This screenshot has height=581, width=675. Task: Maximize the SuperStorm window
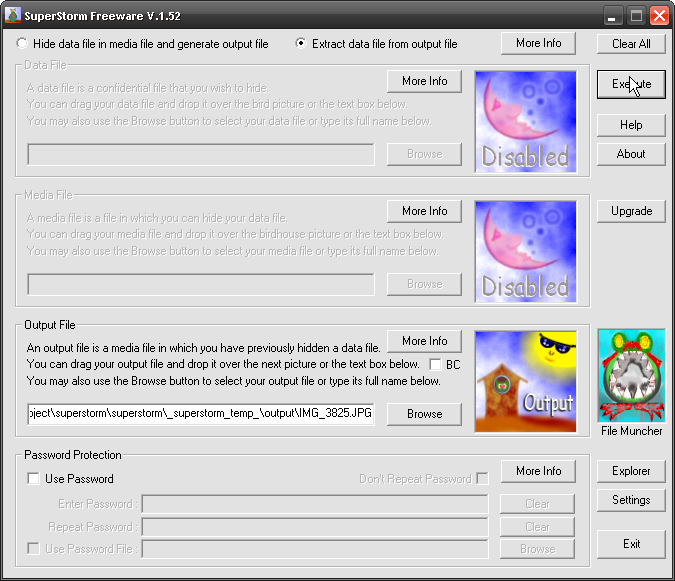(x=636, y=16)
